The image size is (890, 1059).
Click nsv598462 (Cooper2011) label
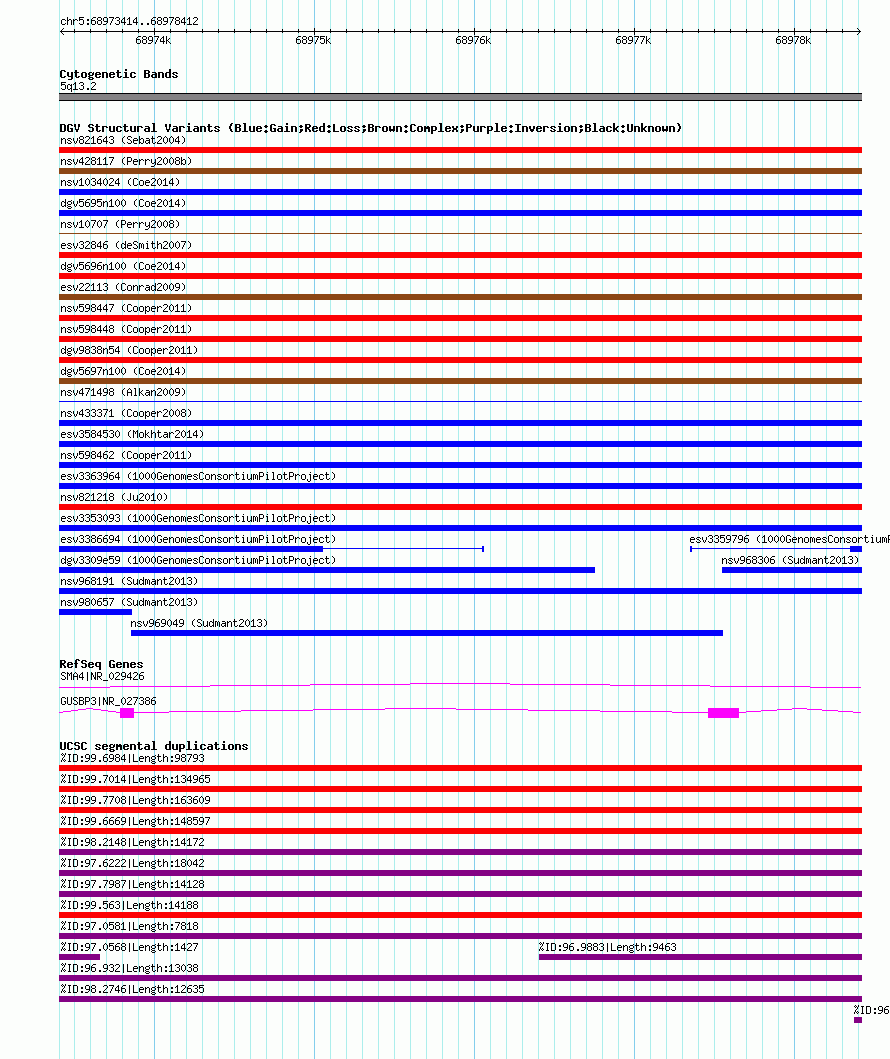click(126, 455)
